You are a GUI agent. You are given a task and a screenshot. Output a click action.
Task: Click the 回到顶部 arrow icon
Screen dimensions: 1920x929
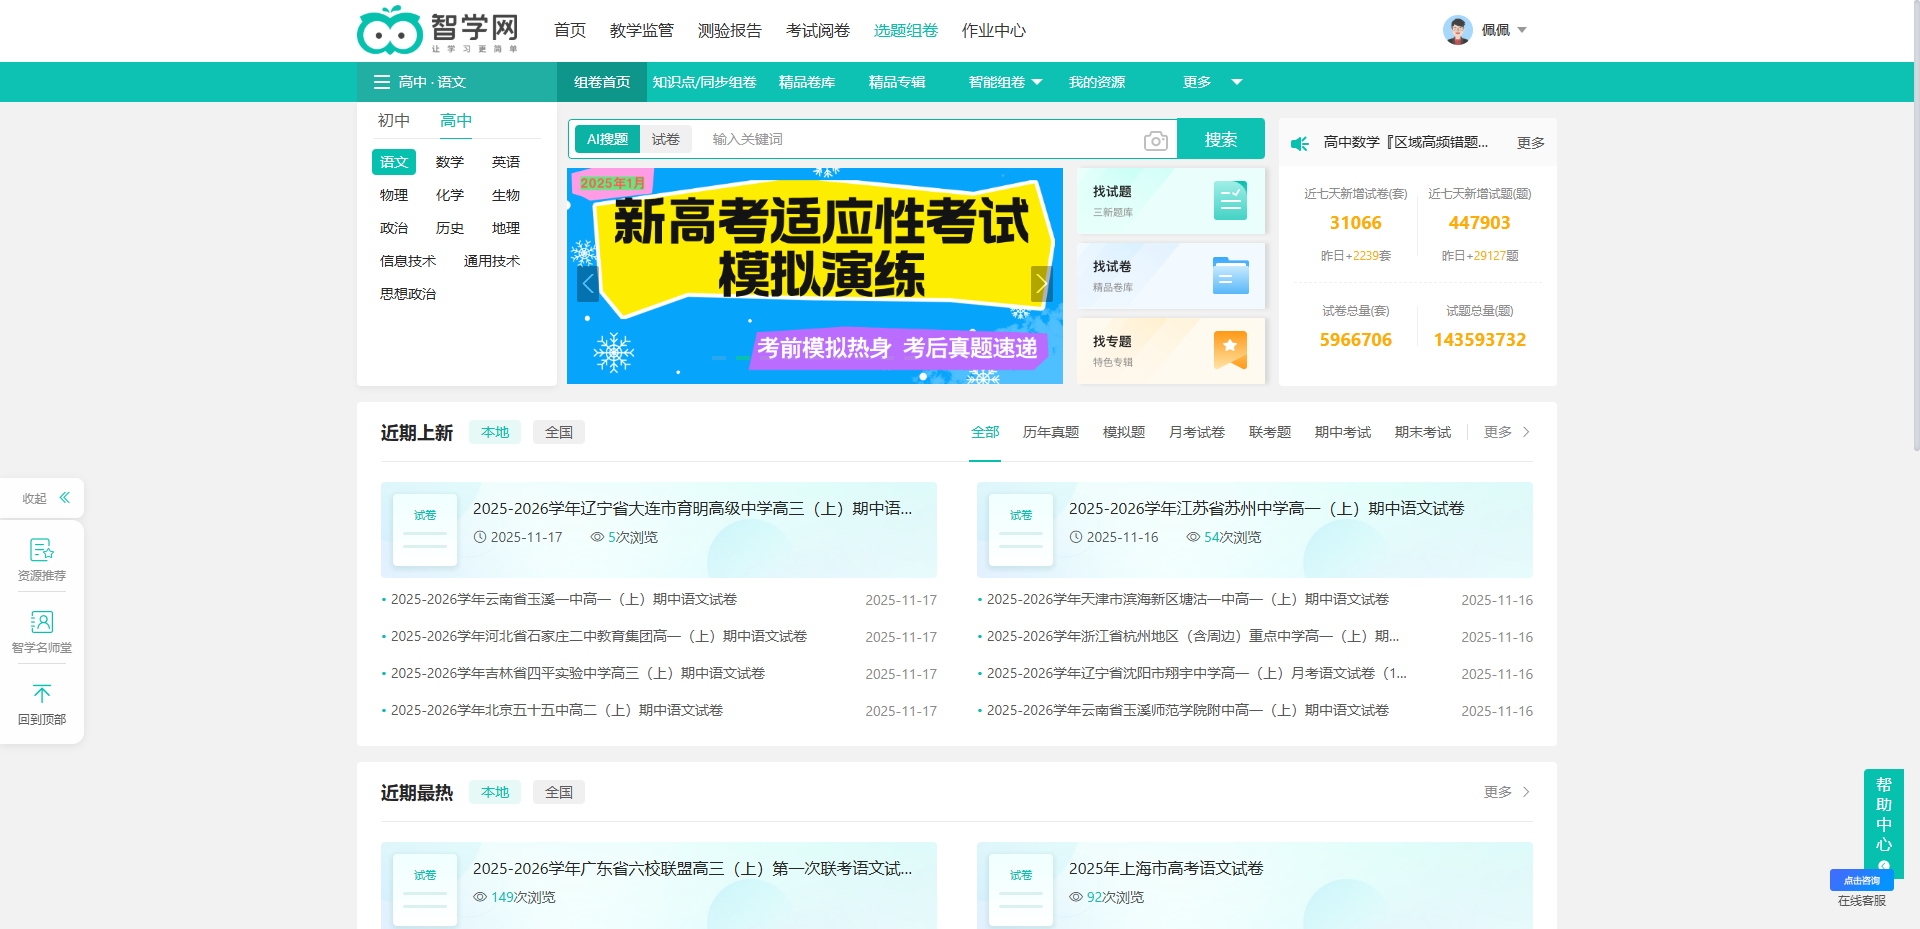coord(42,694)
